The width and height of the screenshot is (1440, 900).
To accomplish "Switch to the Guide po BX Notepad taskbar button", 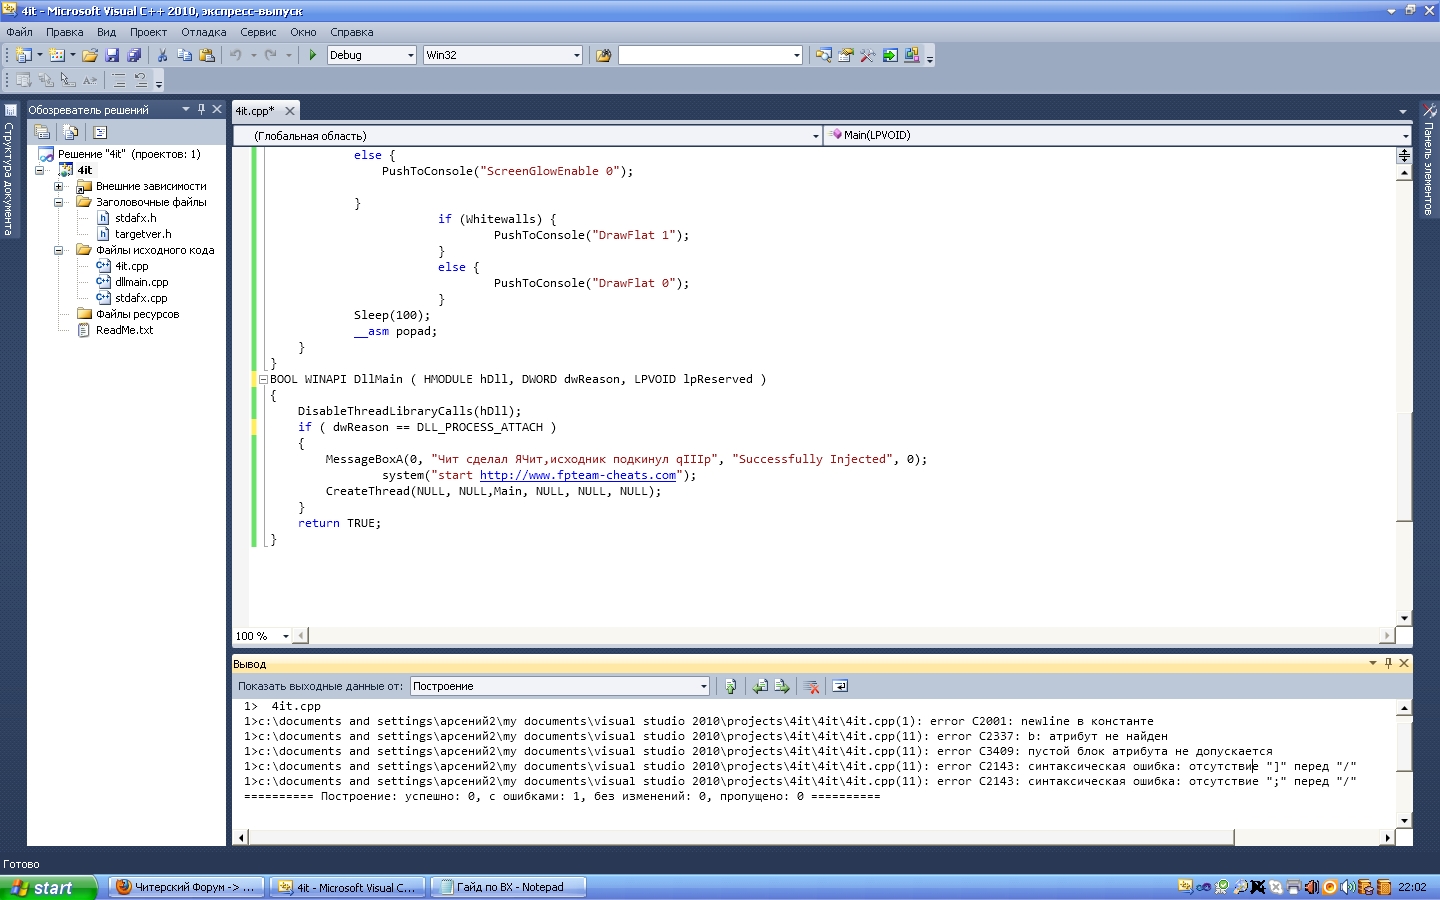I will (508, 887).
